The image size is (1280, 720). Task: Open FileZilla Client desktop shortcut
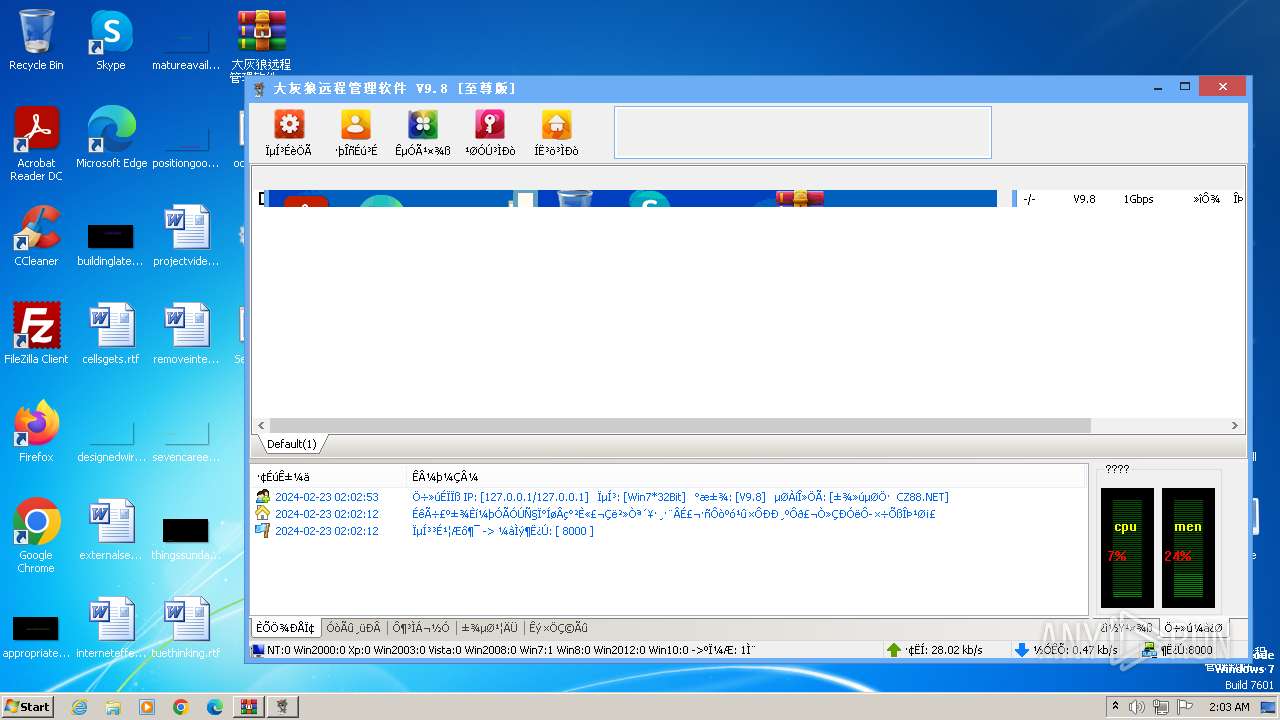36,334
